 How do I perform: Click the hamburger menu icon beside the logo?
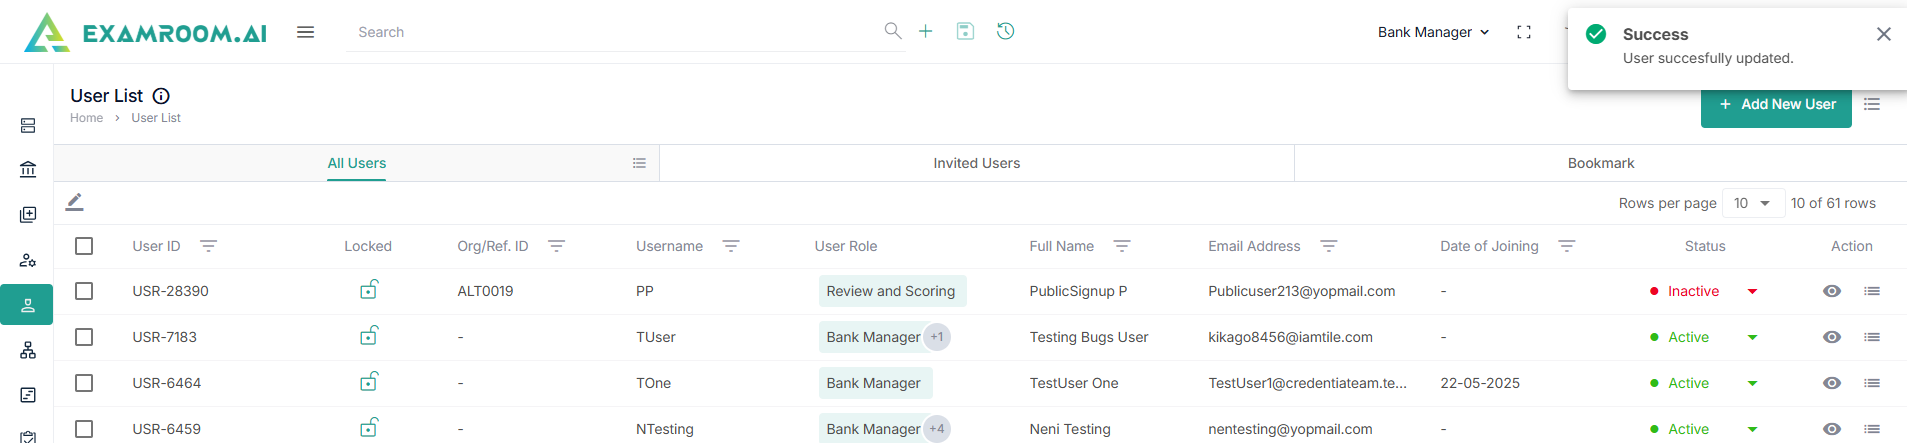point(305,32)
